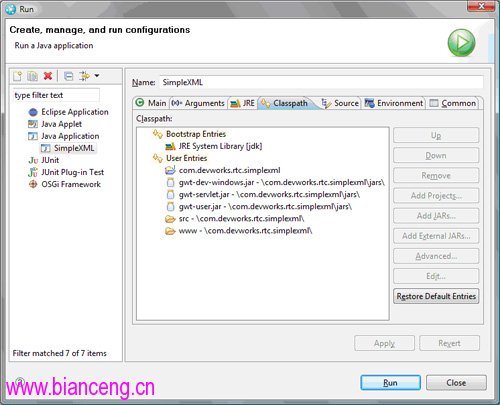This screenshot has width=500, height=405.
Task: Switch to the Source tab
Action: [x=340, y=103]
